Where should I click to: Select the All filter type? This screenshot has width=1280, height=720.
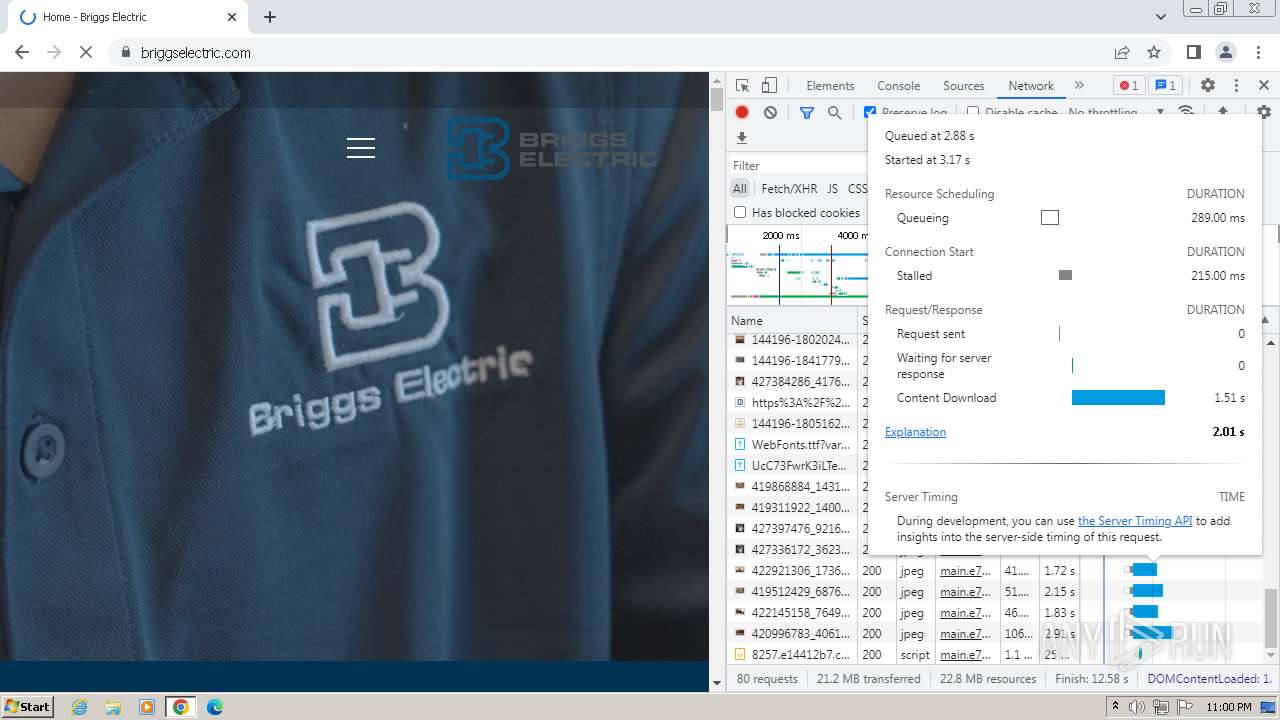click(740, 188)
